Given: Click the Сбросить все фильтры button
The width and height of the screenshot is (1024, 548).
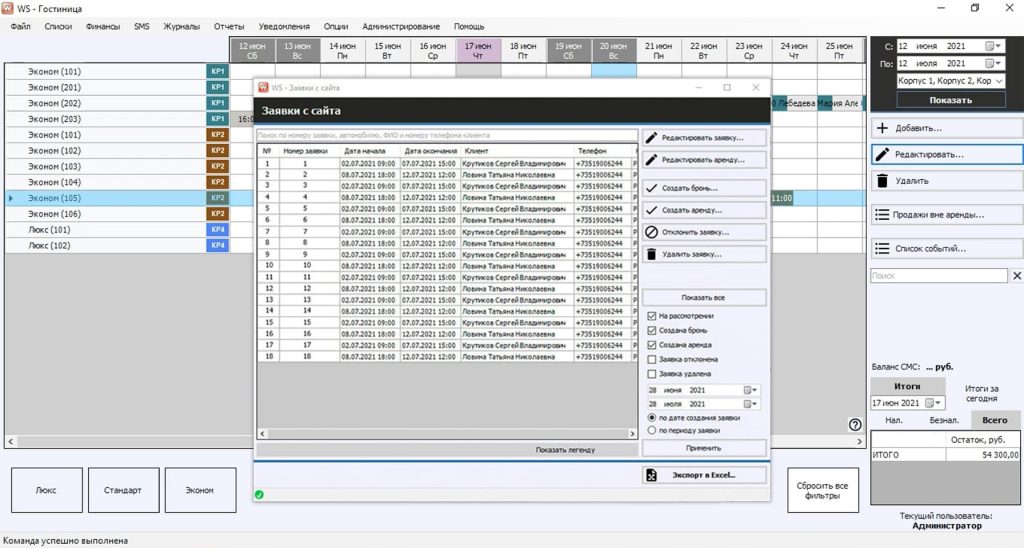Looking at the screenshot, I should [x=822, y=491].
